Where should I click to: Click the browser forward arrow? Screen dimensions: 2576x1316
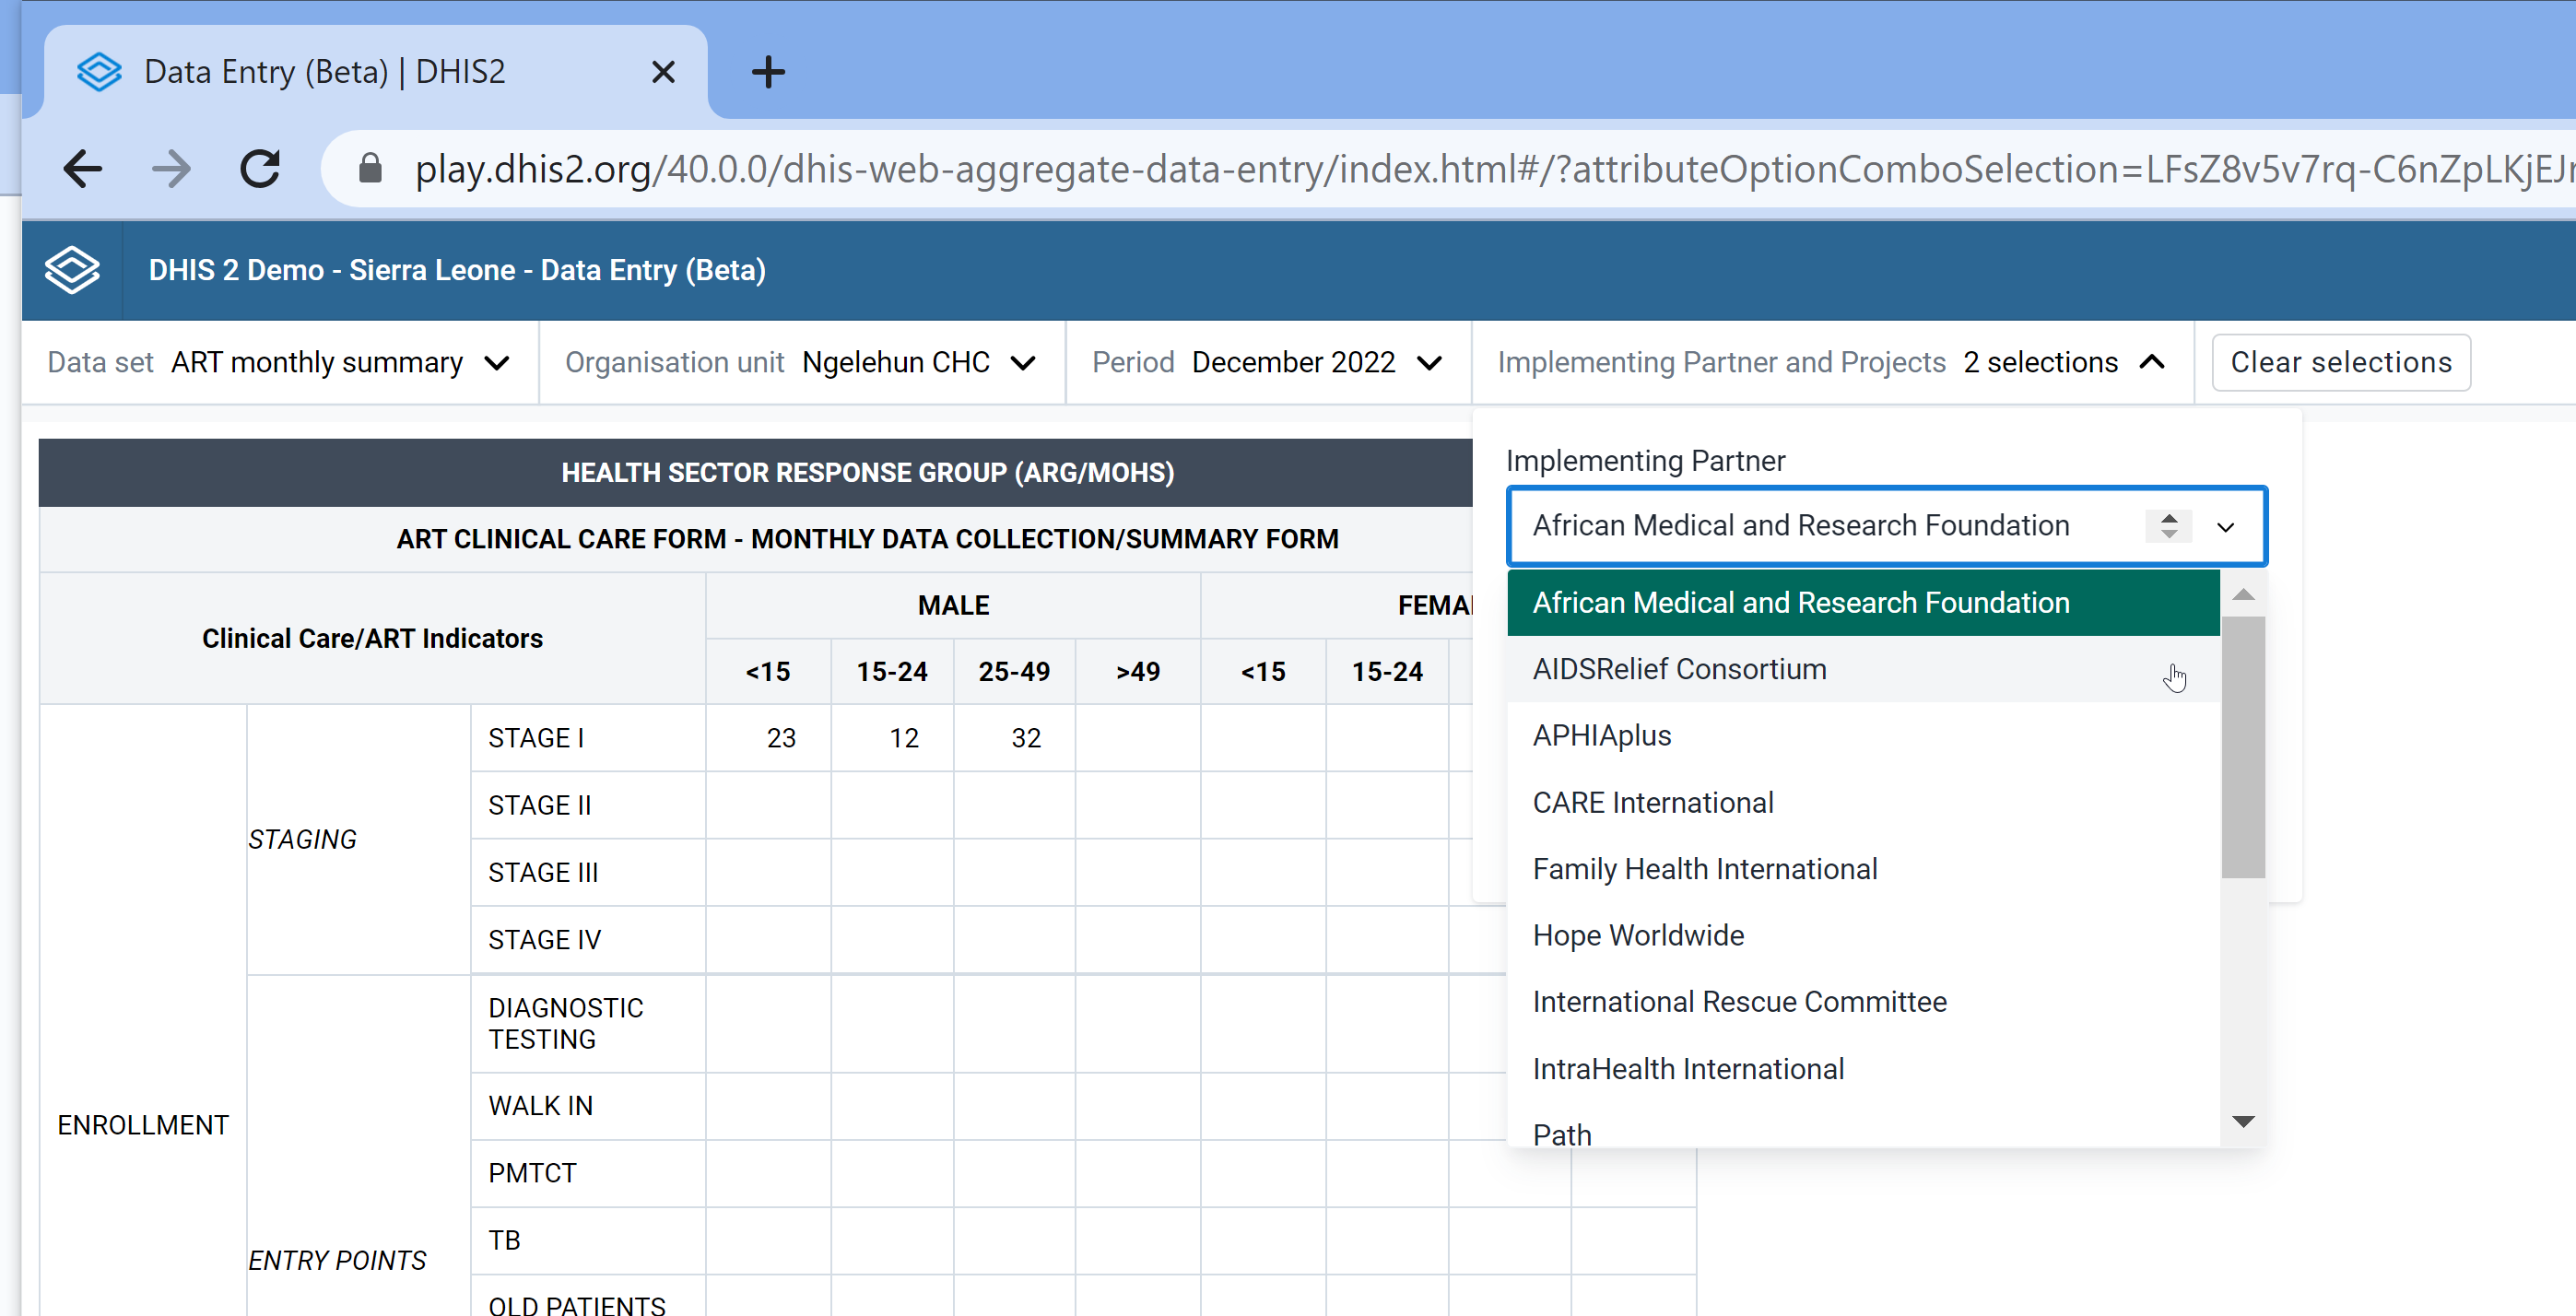171,169
